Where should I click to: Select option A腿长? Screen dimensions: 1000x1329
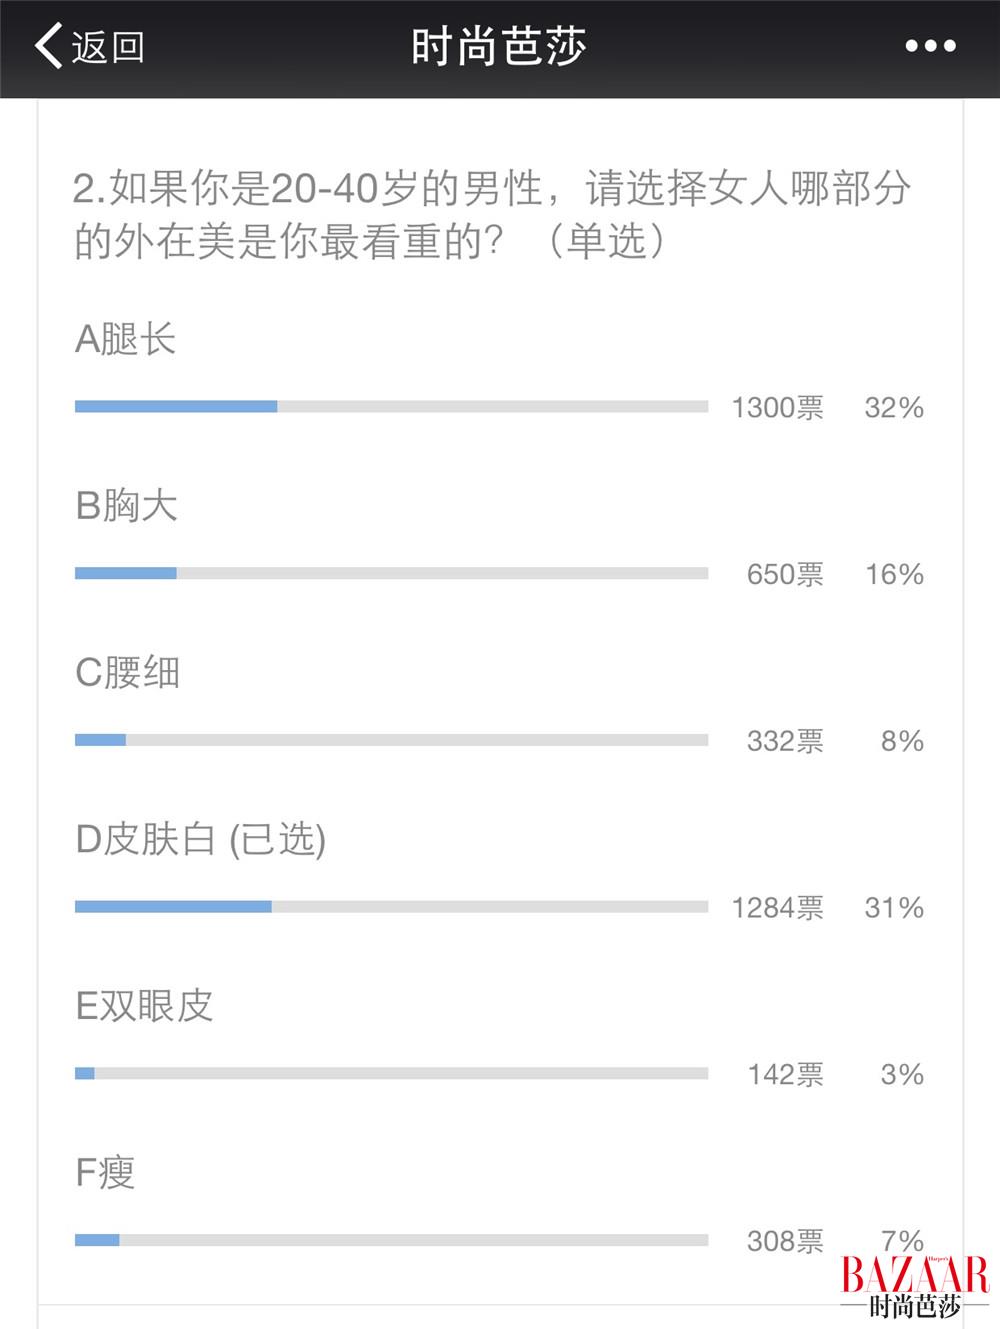126,340
